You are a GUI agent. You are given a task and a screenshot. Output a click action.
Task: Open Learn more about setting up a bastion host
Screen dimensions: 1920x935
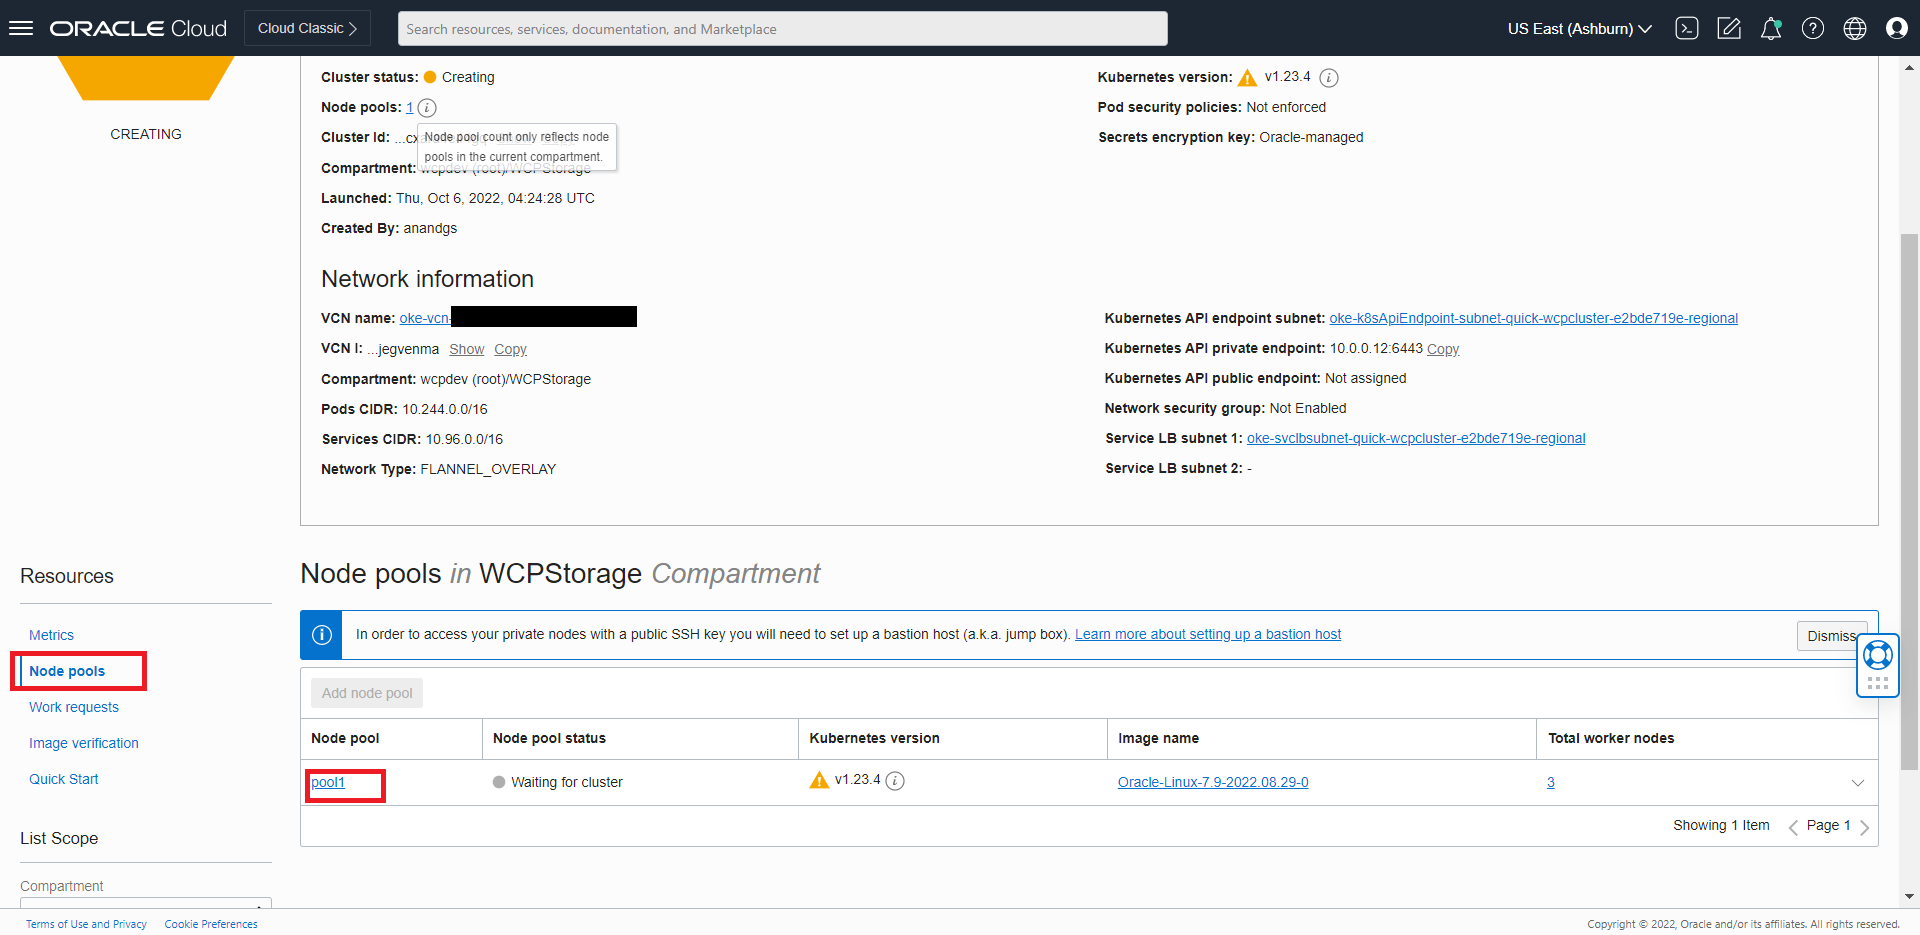(1208, 634)
